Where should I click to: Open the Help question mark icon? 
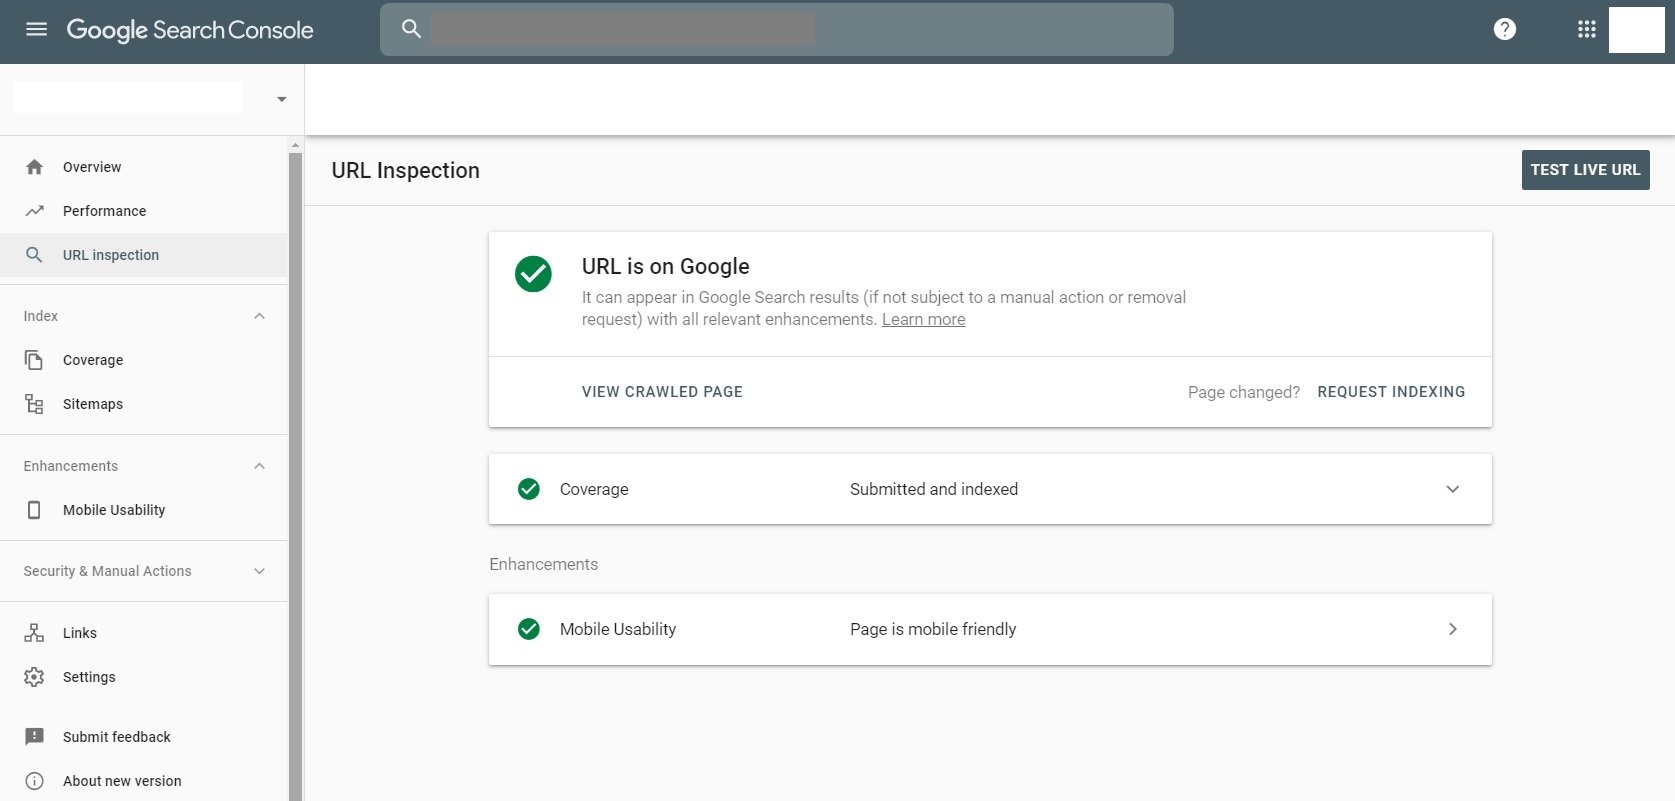1504,29
